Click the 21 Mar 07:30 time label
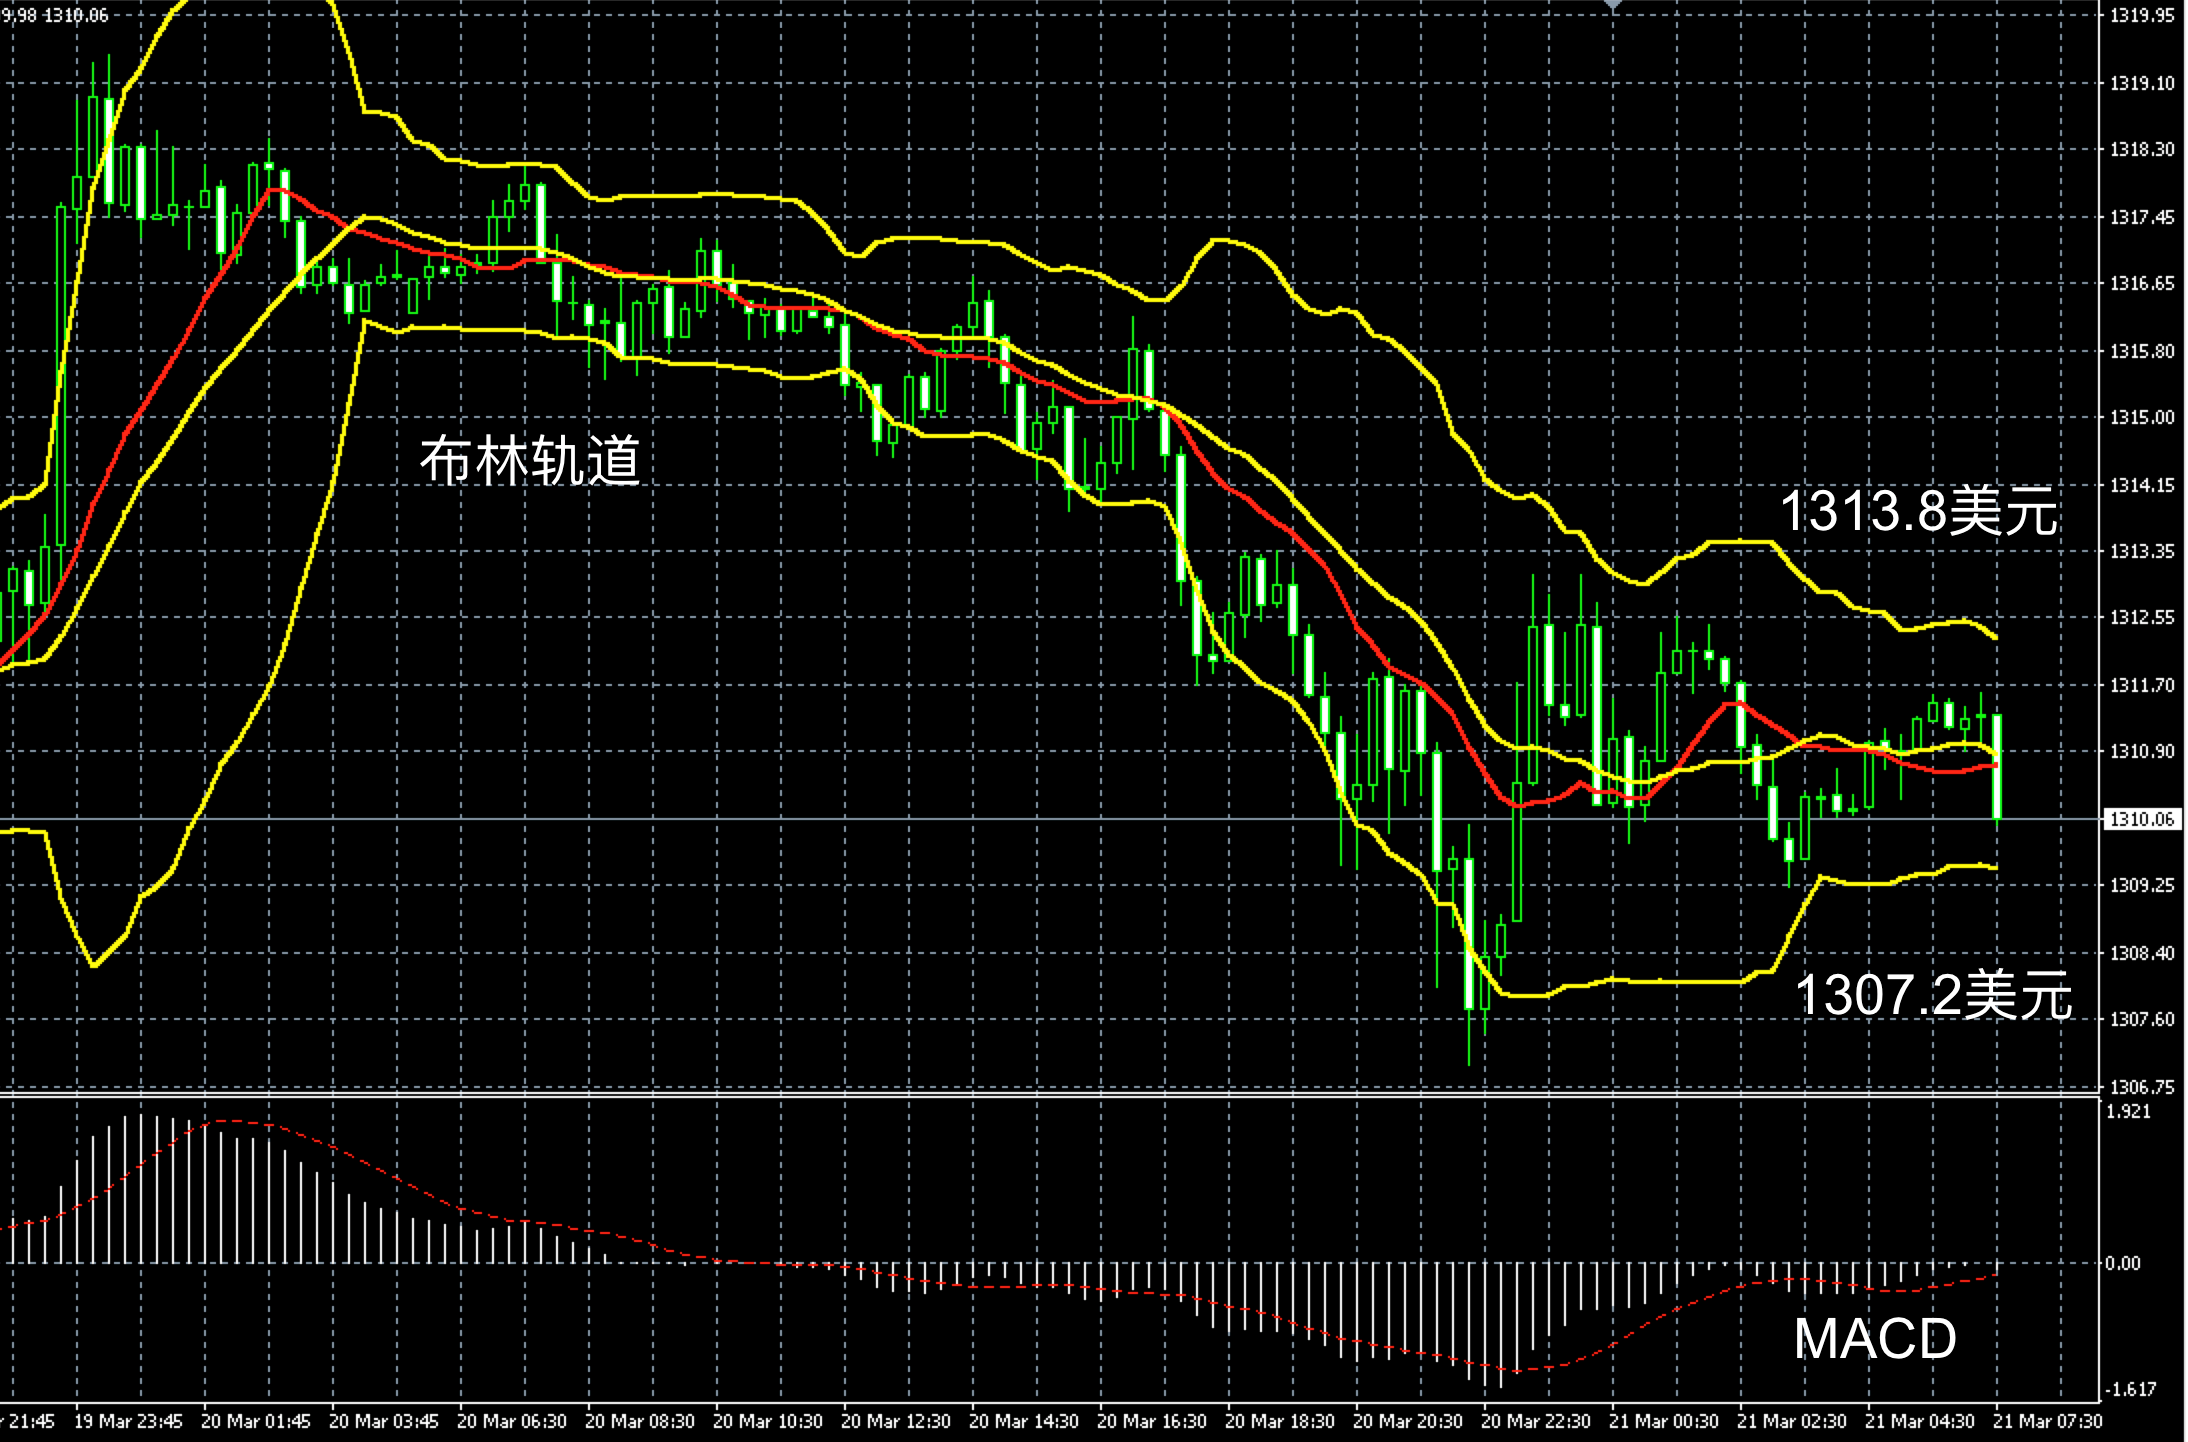2188x1442 pixels. tap(2048, 1421)
